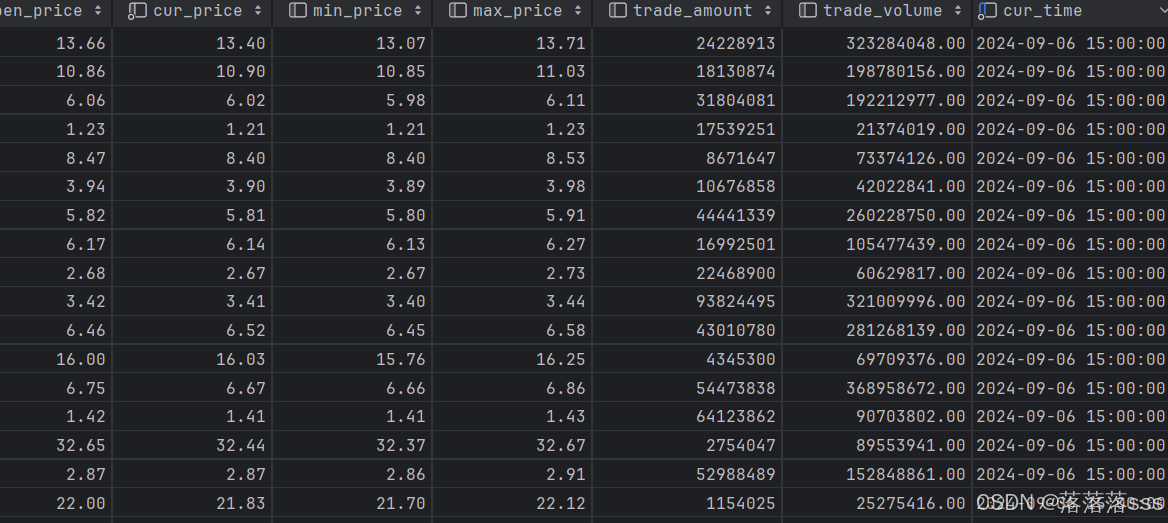Select max_price cell 6.86
The width and height of the screenshot is (1168, 523).
point(566,387)
